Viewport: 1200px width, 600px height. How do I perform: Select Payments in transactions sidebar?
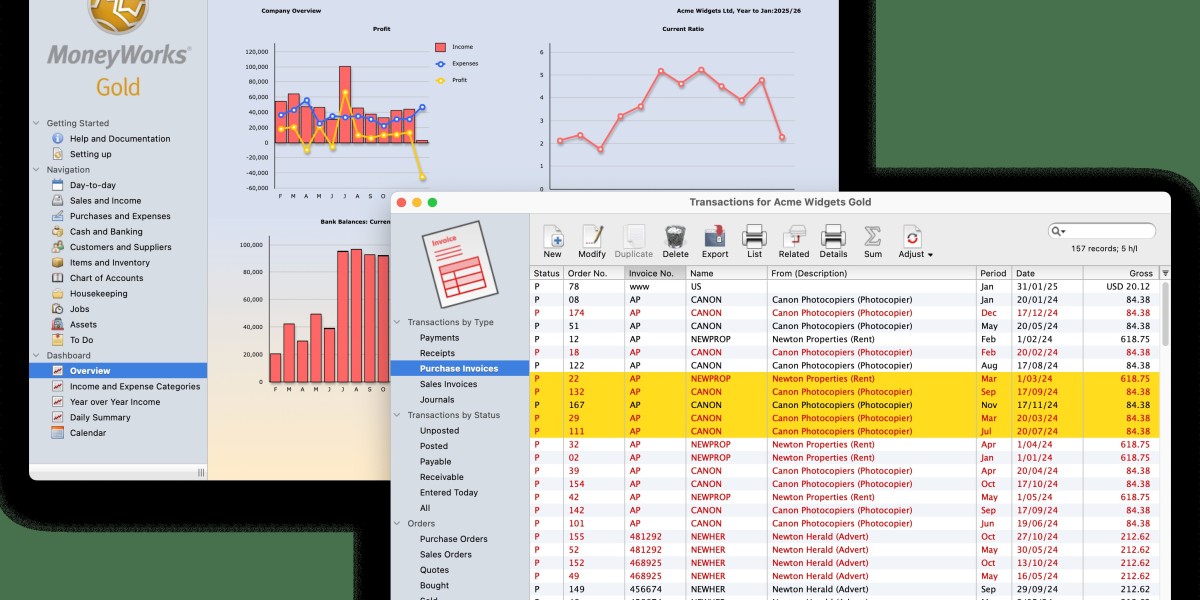coord(439,338)
